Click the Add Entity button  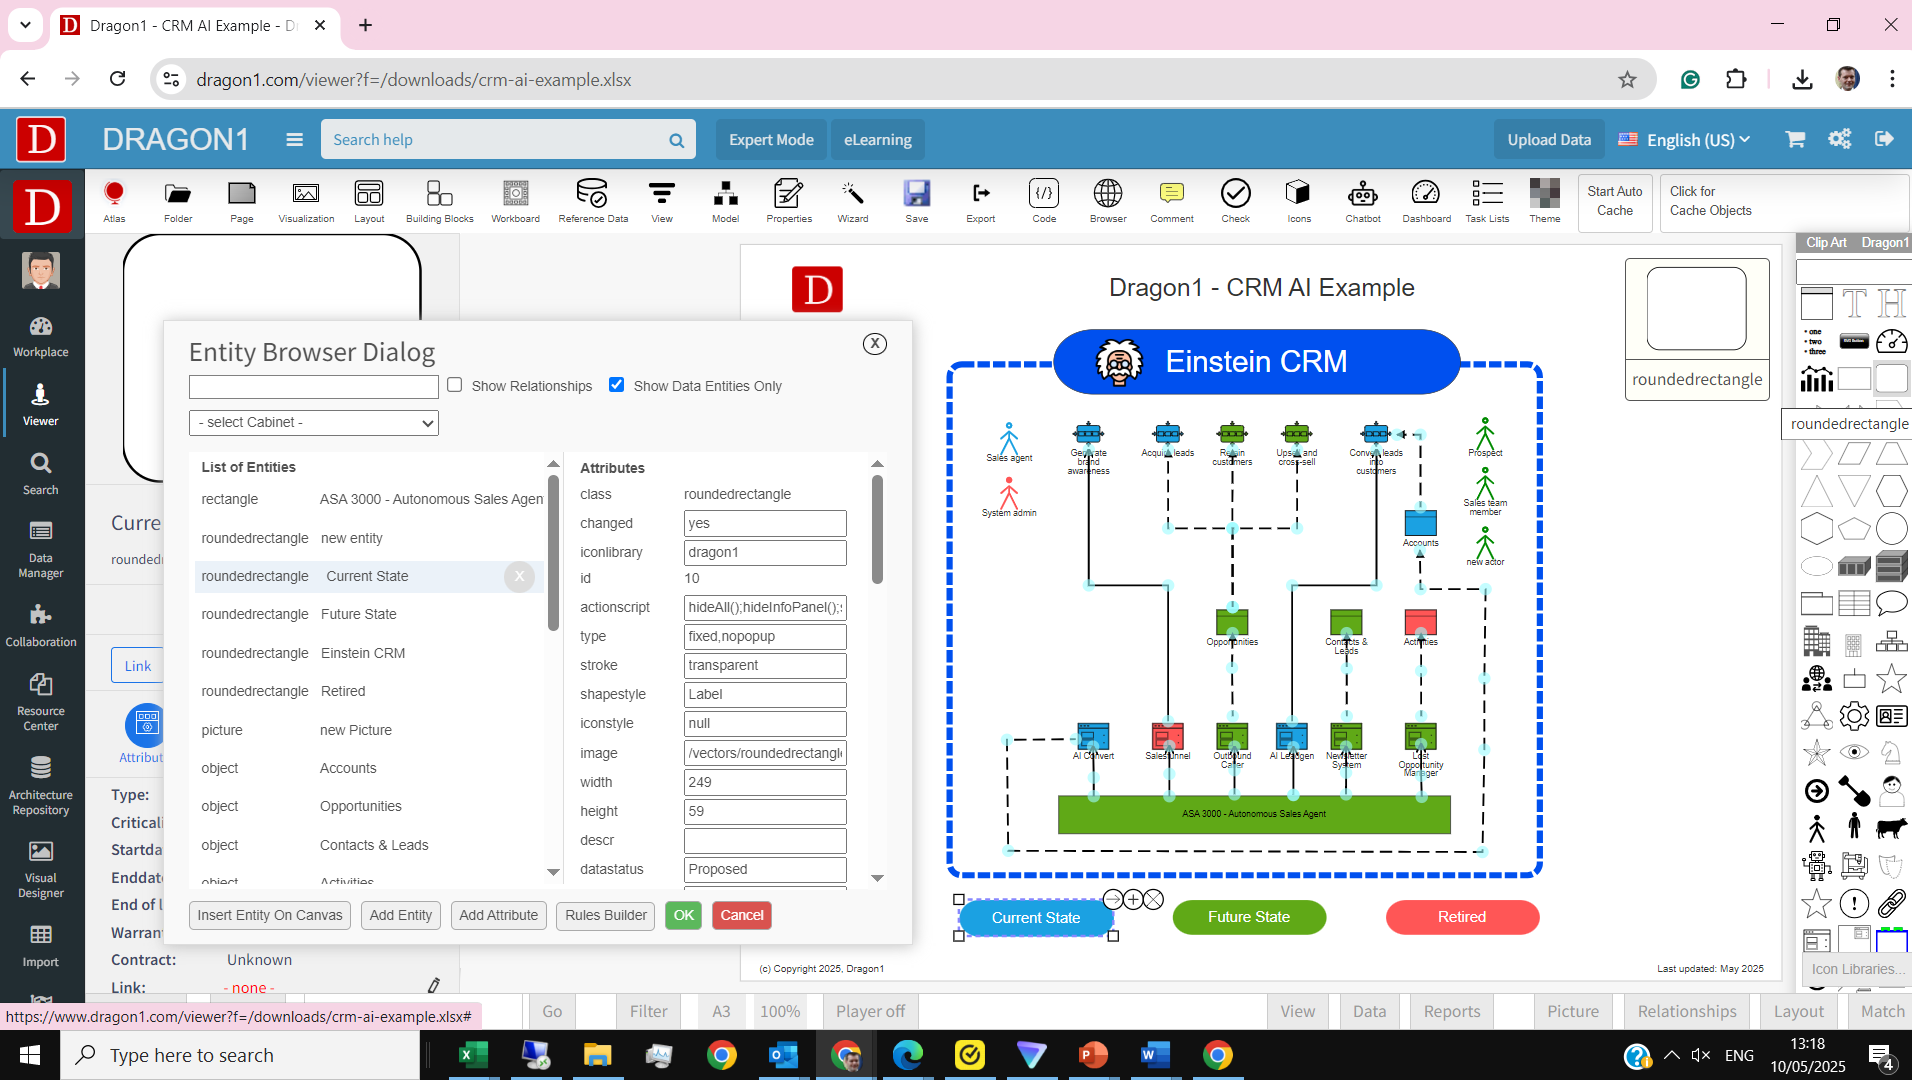point(401,915)
